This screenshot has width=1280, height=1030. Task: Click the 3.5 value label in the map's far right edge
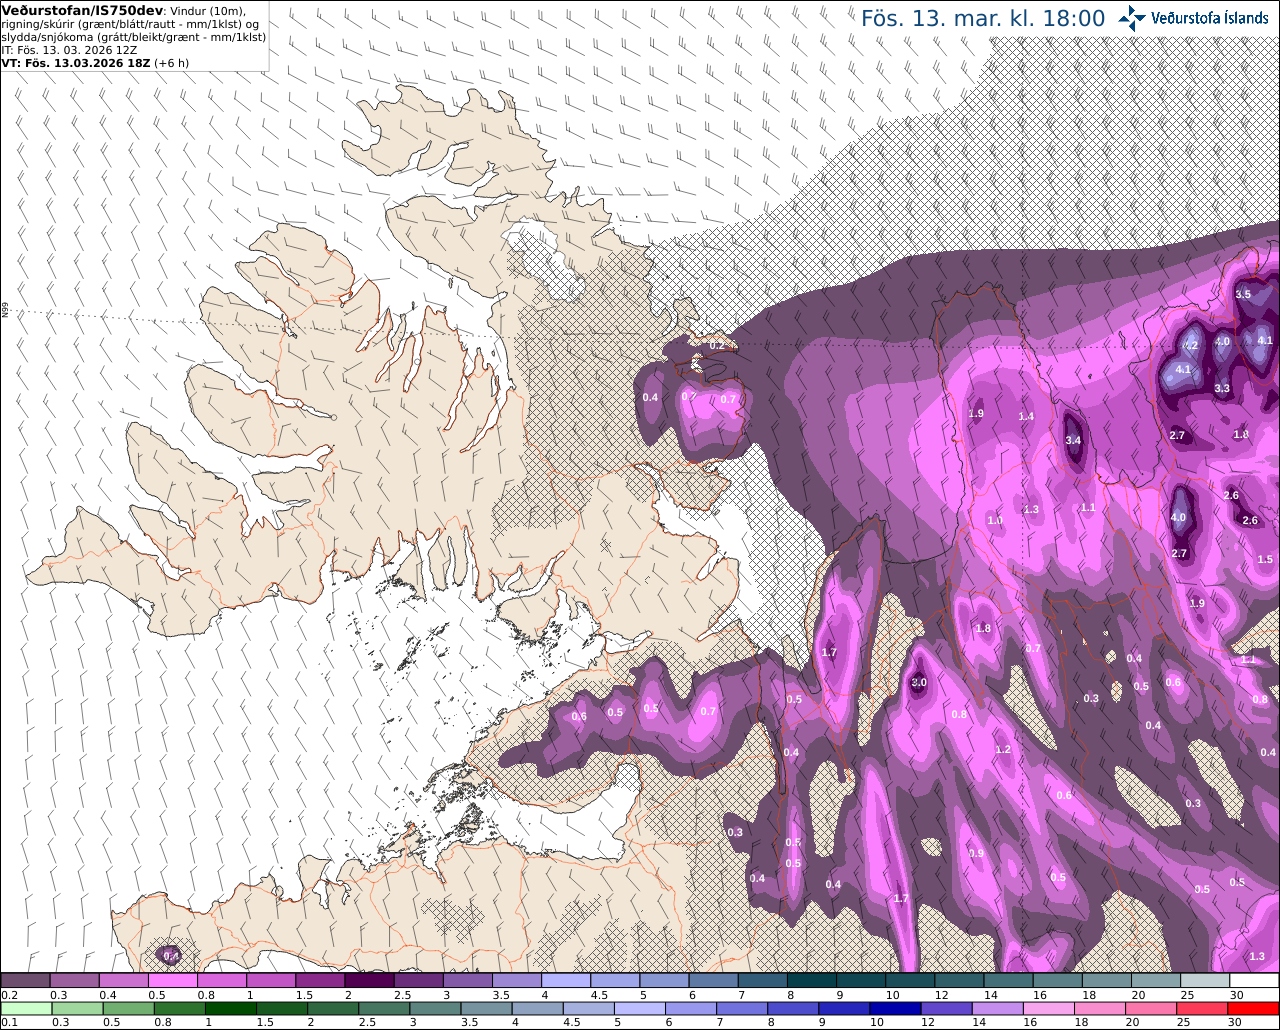(1243, 294)
